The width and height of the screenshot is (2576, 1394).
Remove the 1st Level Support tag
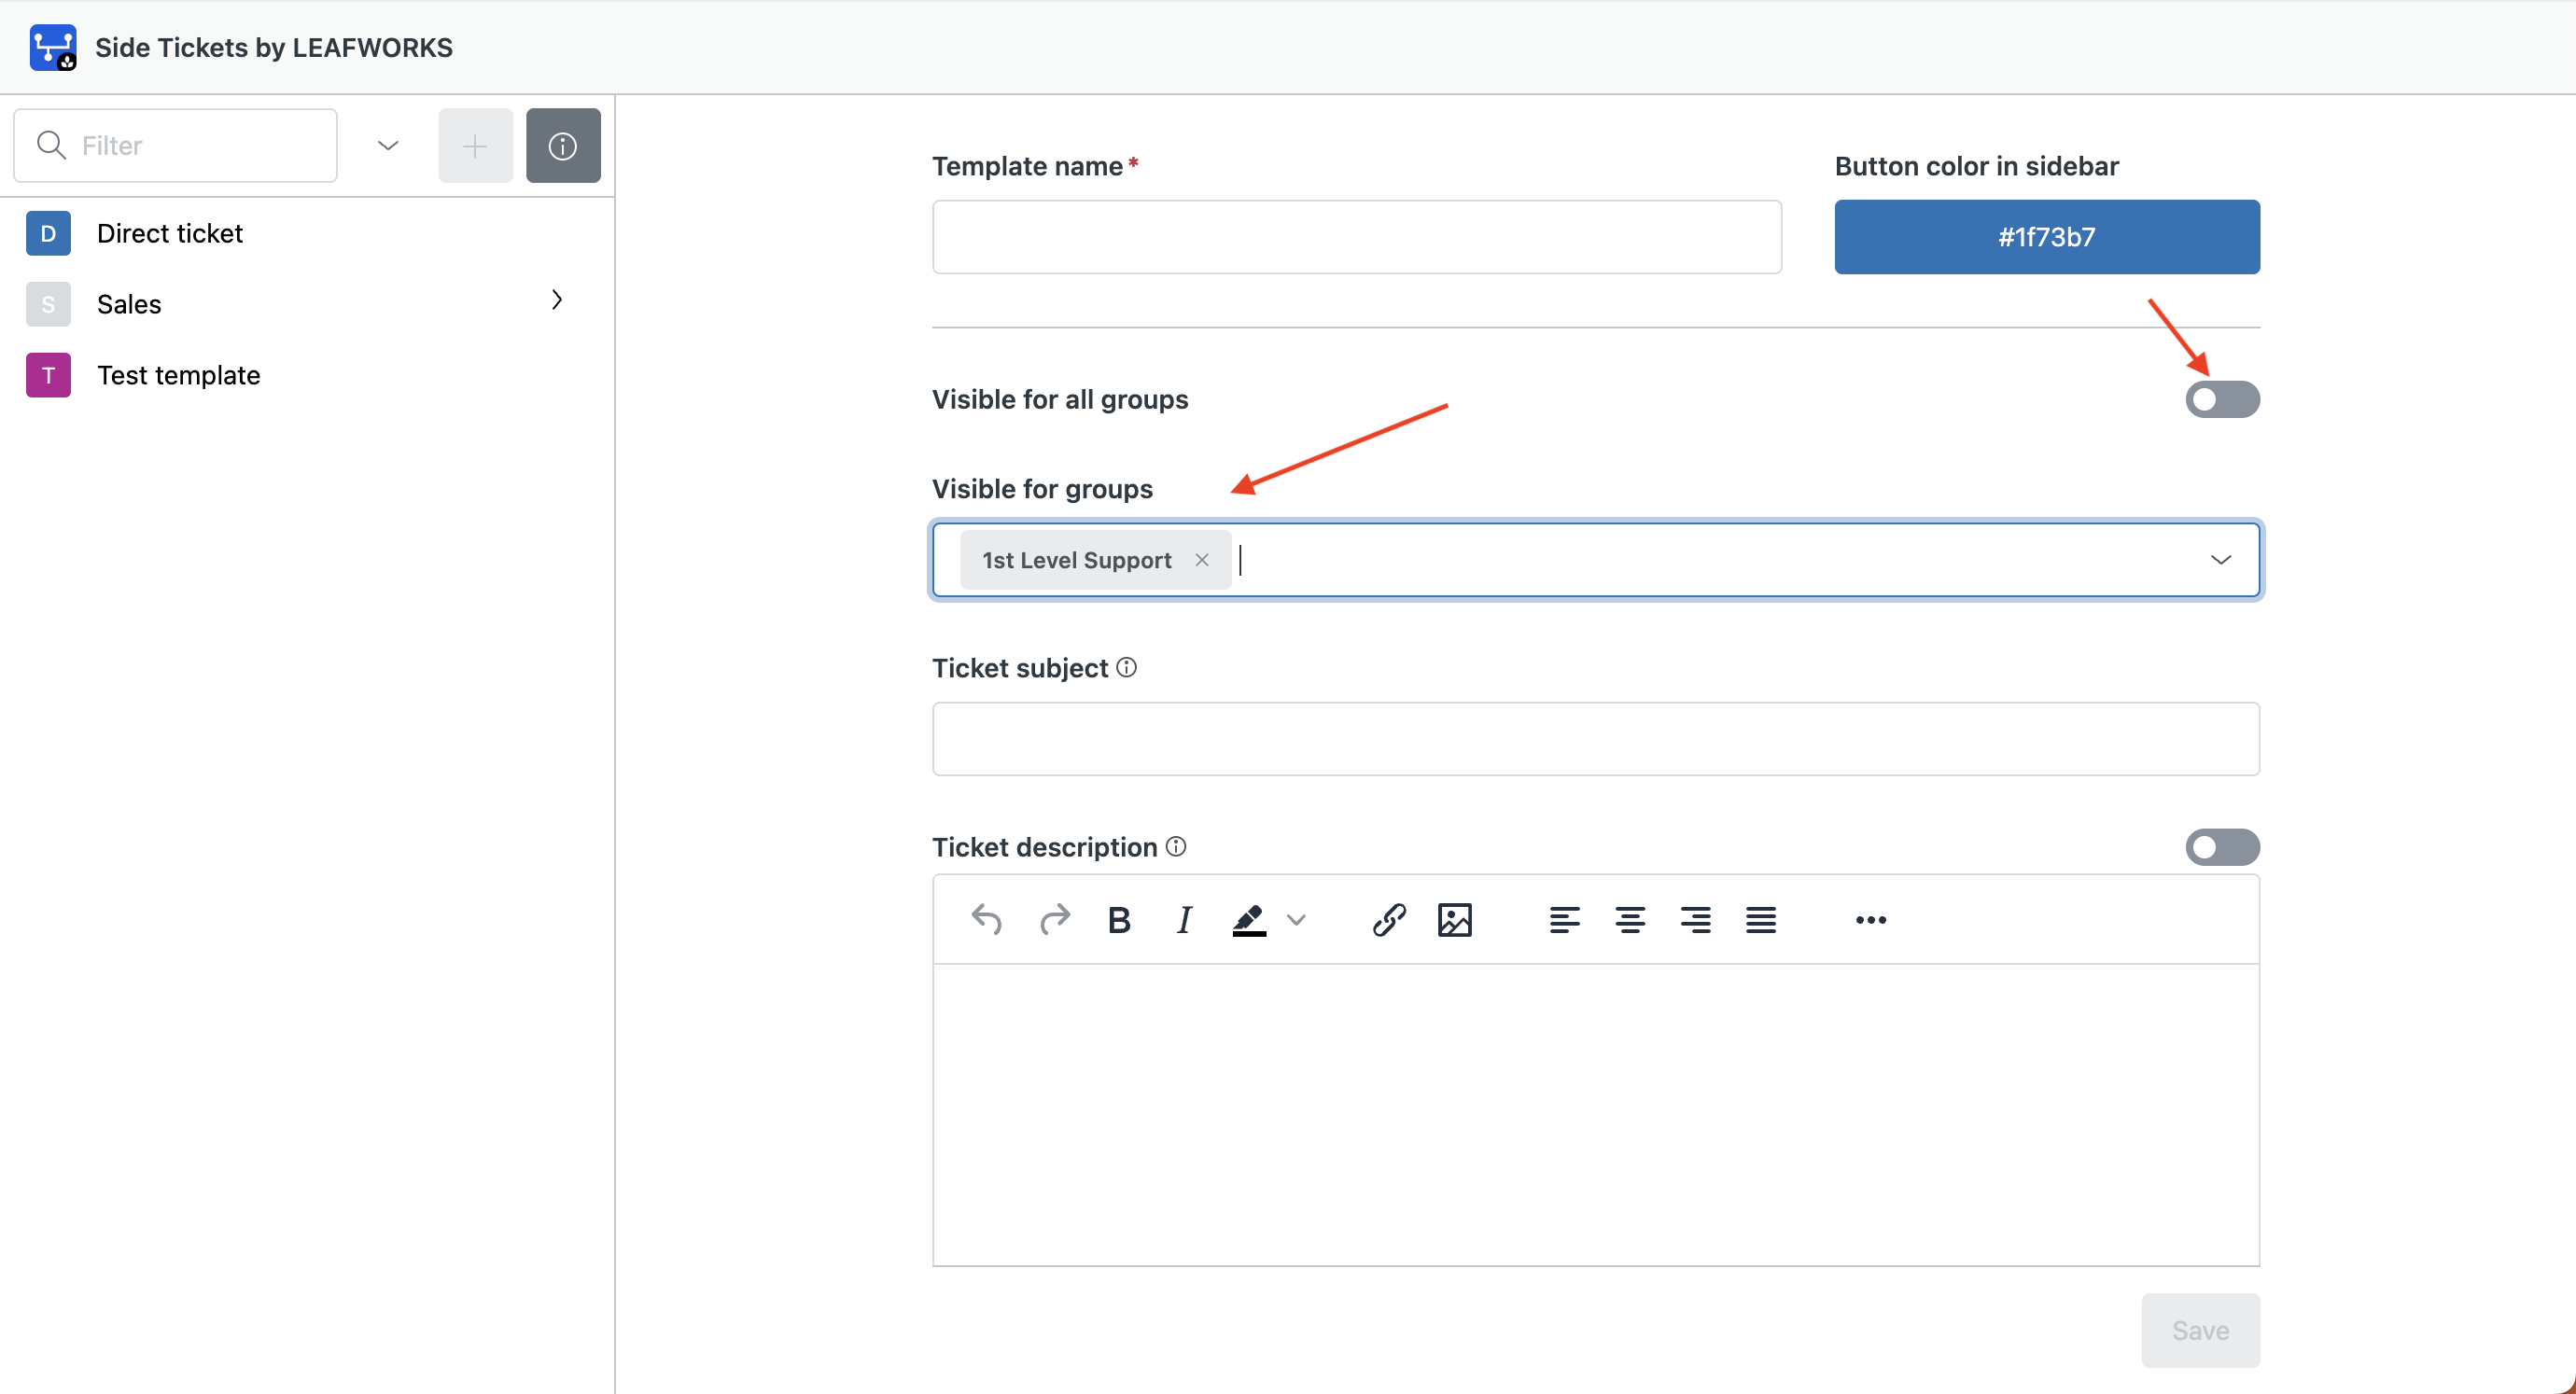pos(1202,560)
